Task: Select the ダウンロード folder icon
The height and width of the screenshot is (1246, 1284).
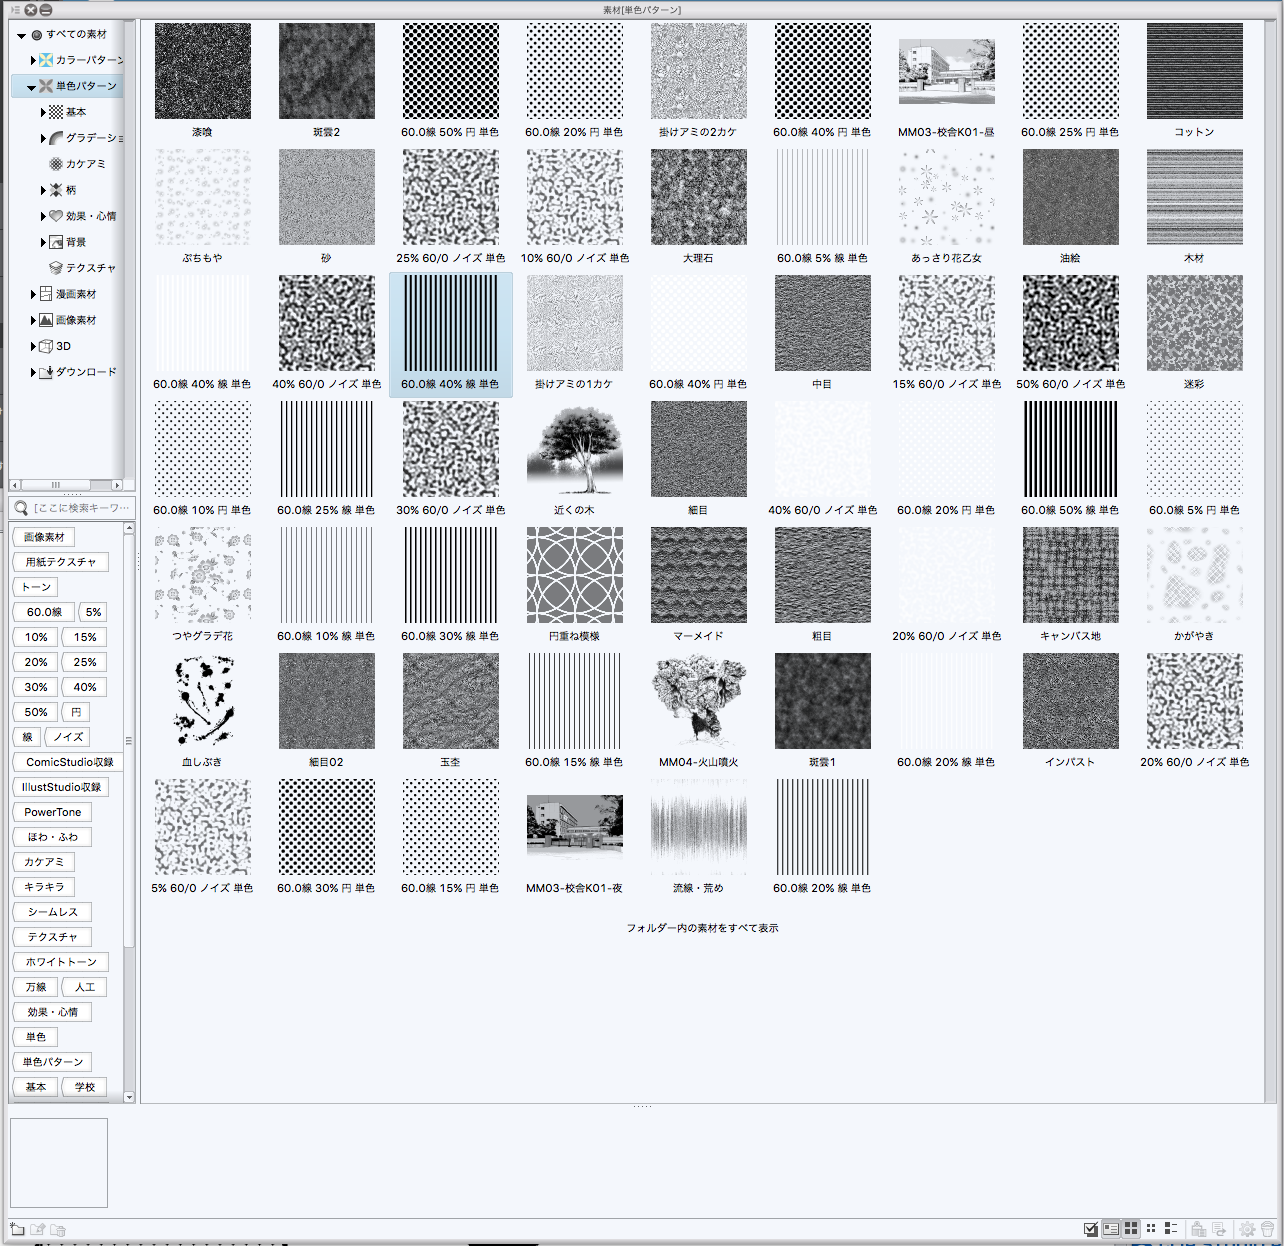Action: click(45, 372)
